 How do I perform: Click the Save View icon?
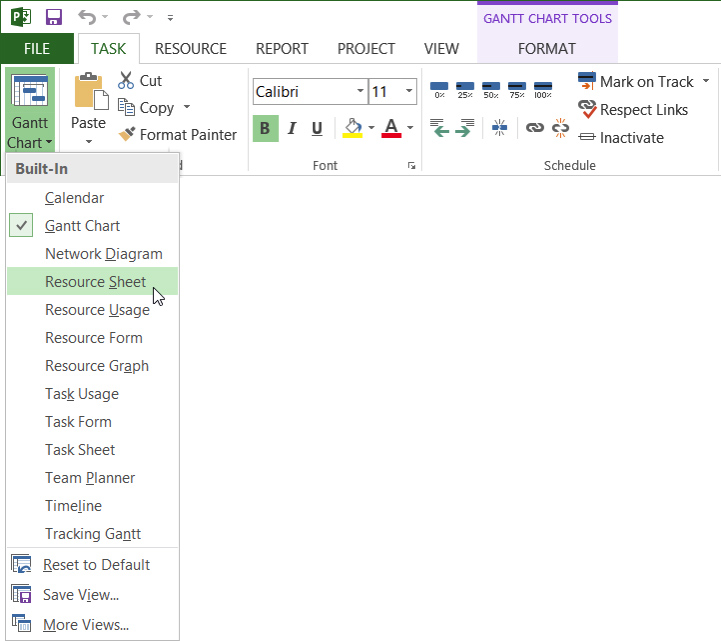pos(21,594)
